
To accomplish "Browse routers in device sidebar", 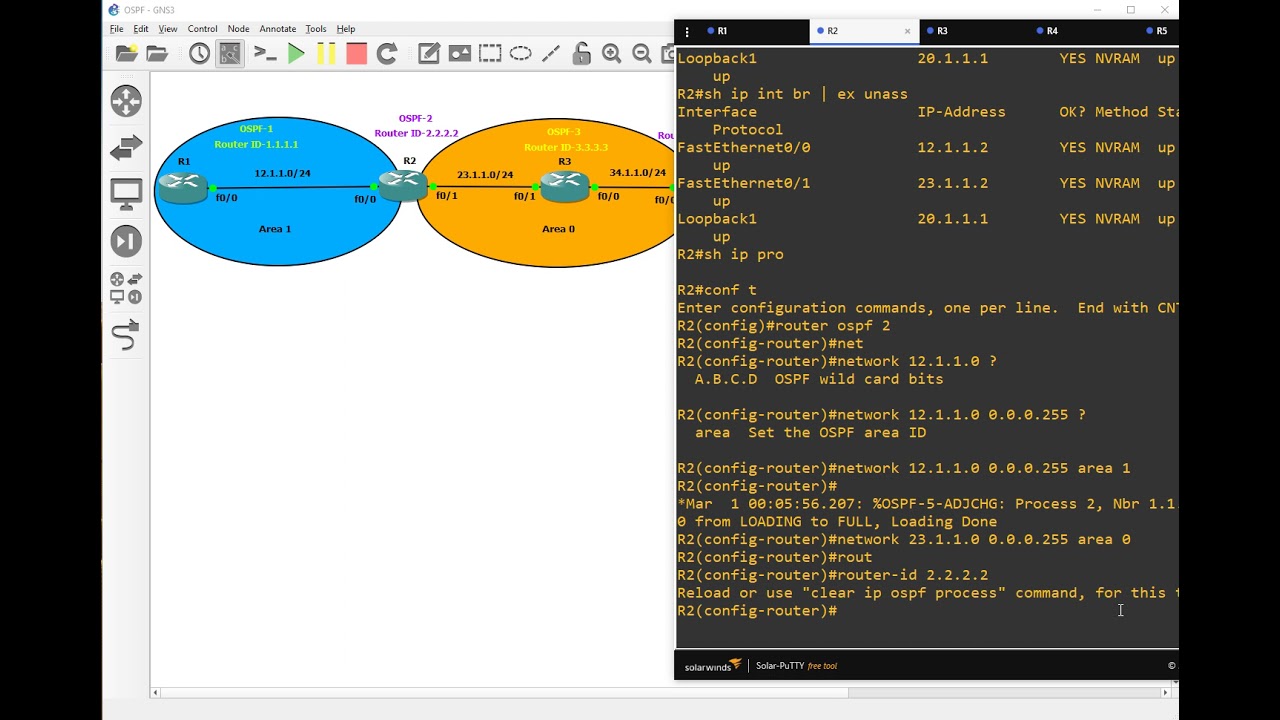I will [126, 100].
